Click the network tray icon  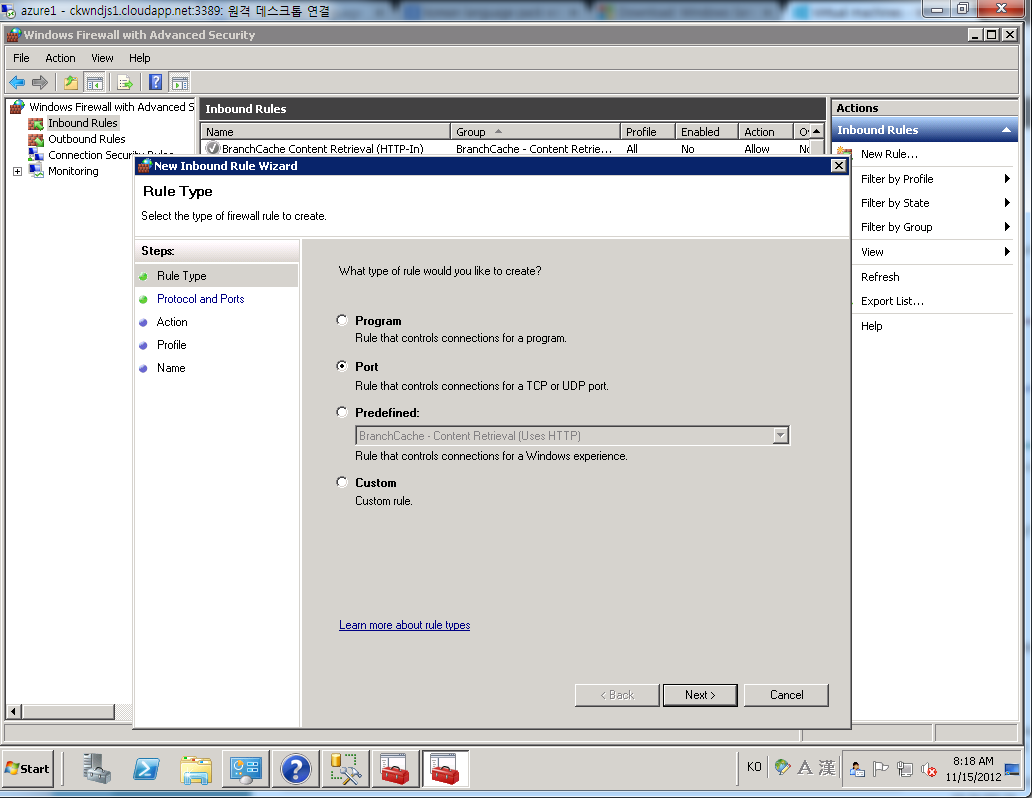905,768
